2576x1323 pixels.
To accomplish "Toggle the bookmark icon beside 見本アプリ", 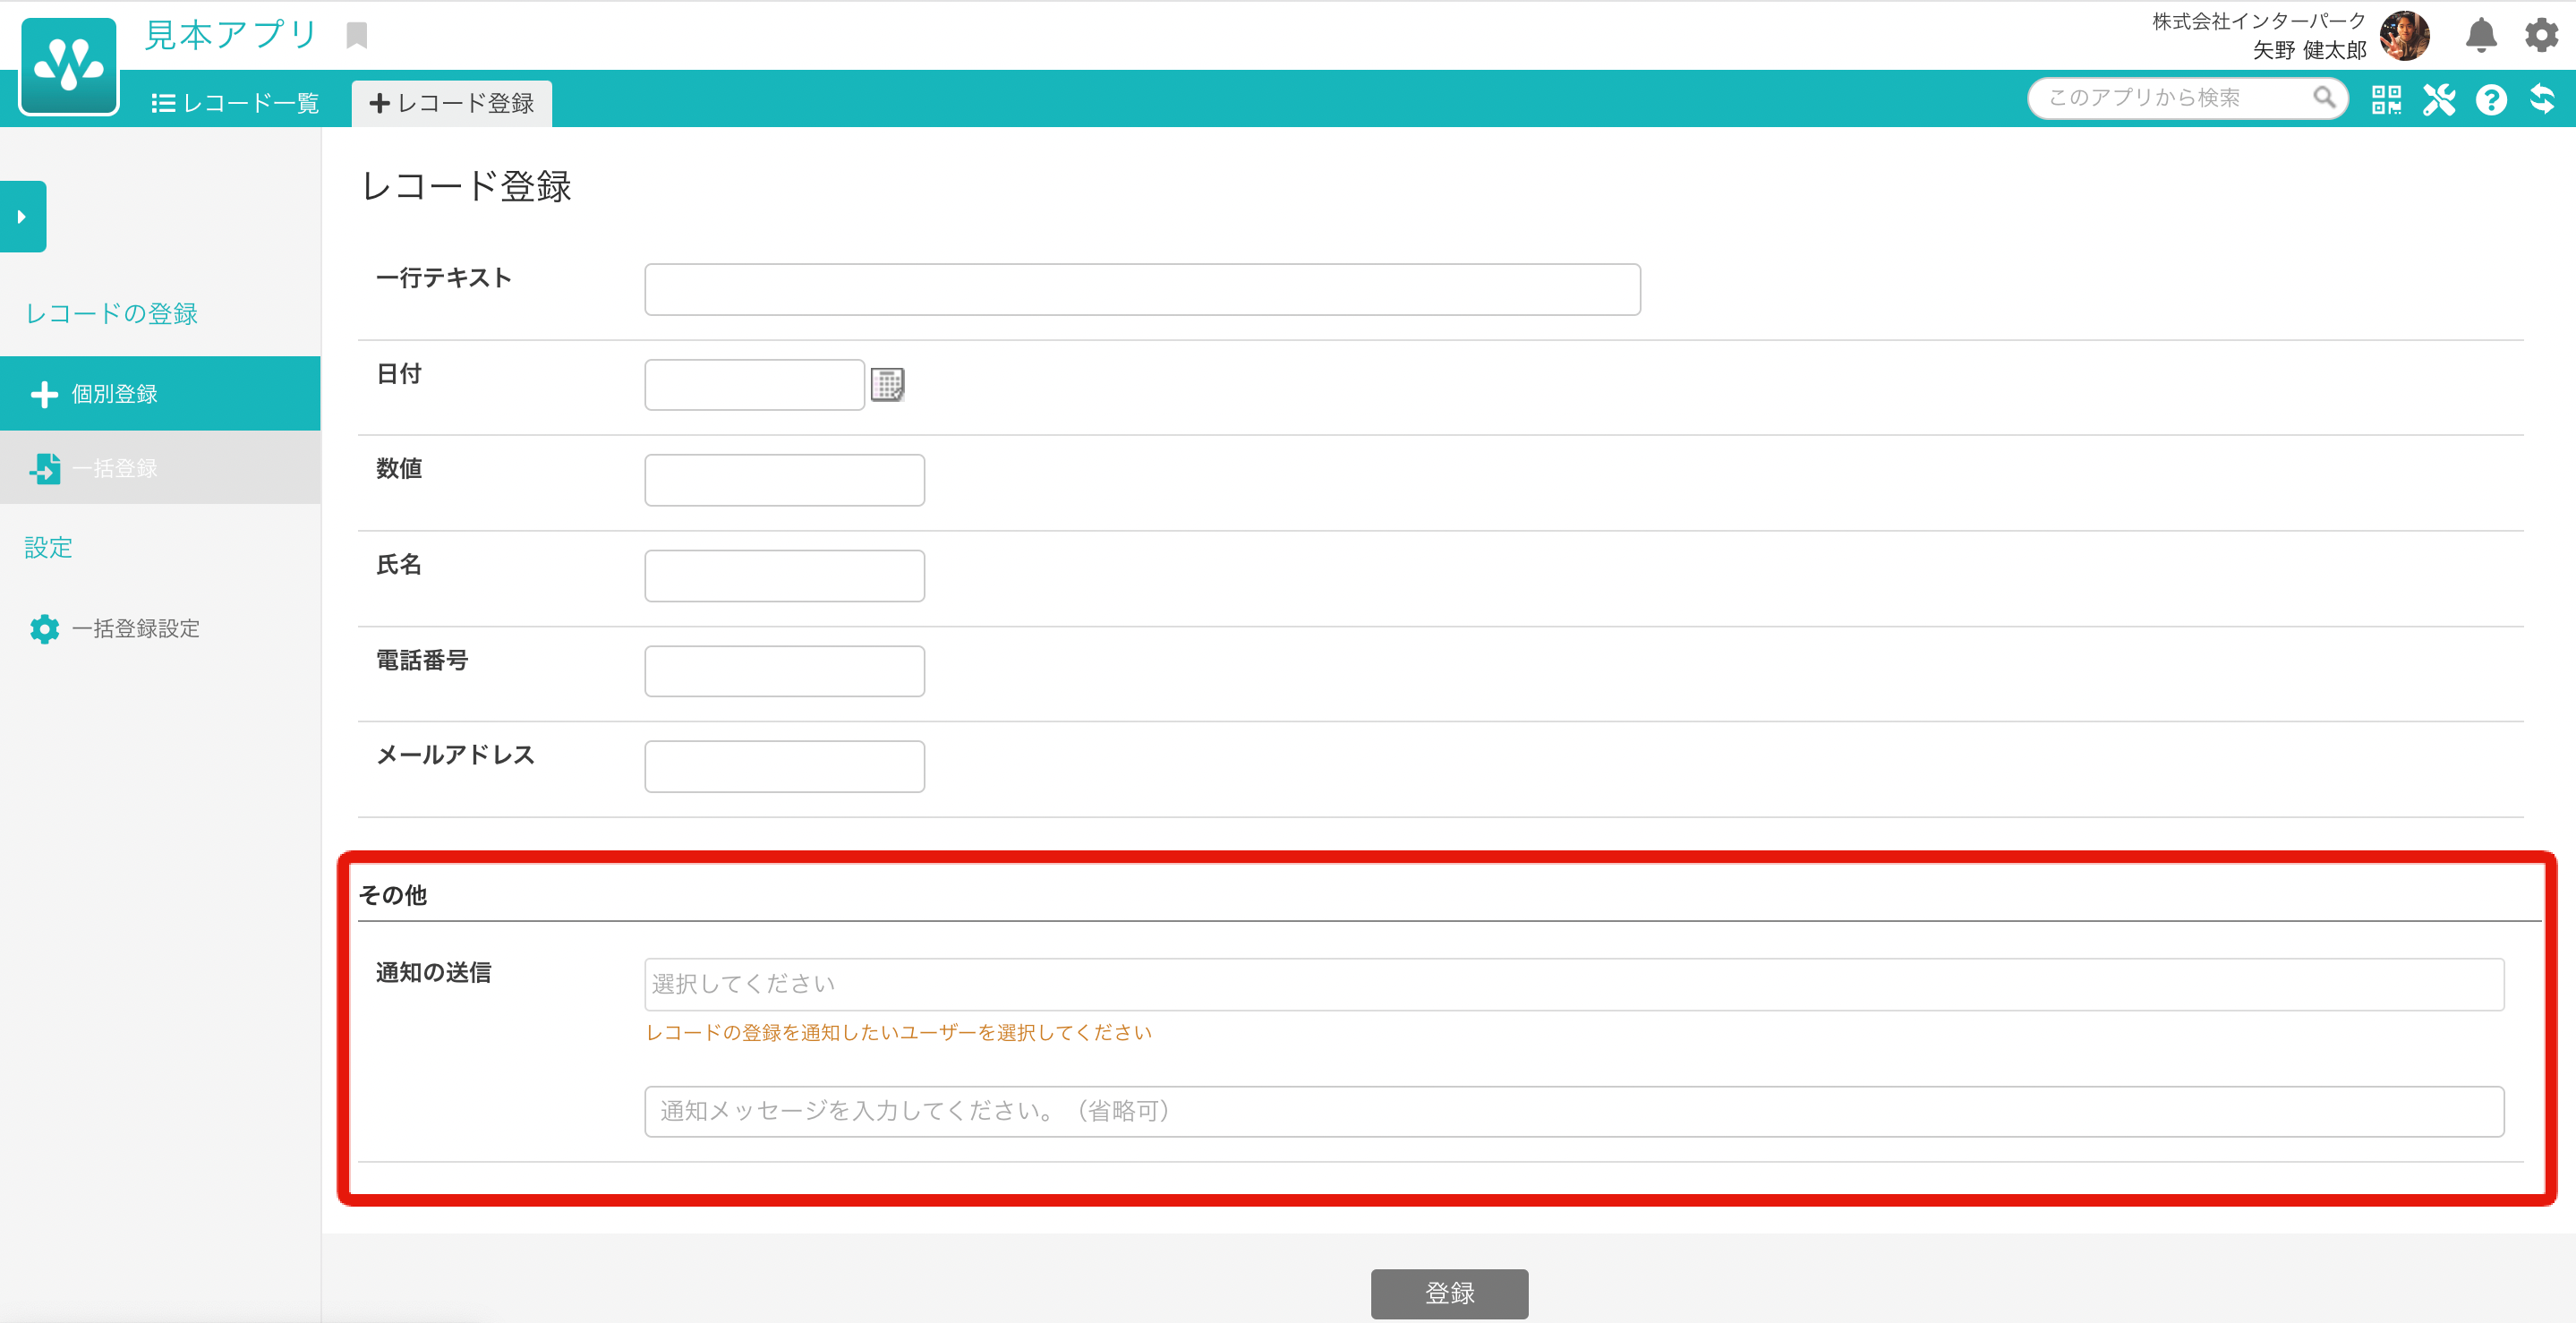I will (x=357, y=36).
